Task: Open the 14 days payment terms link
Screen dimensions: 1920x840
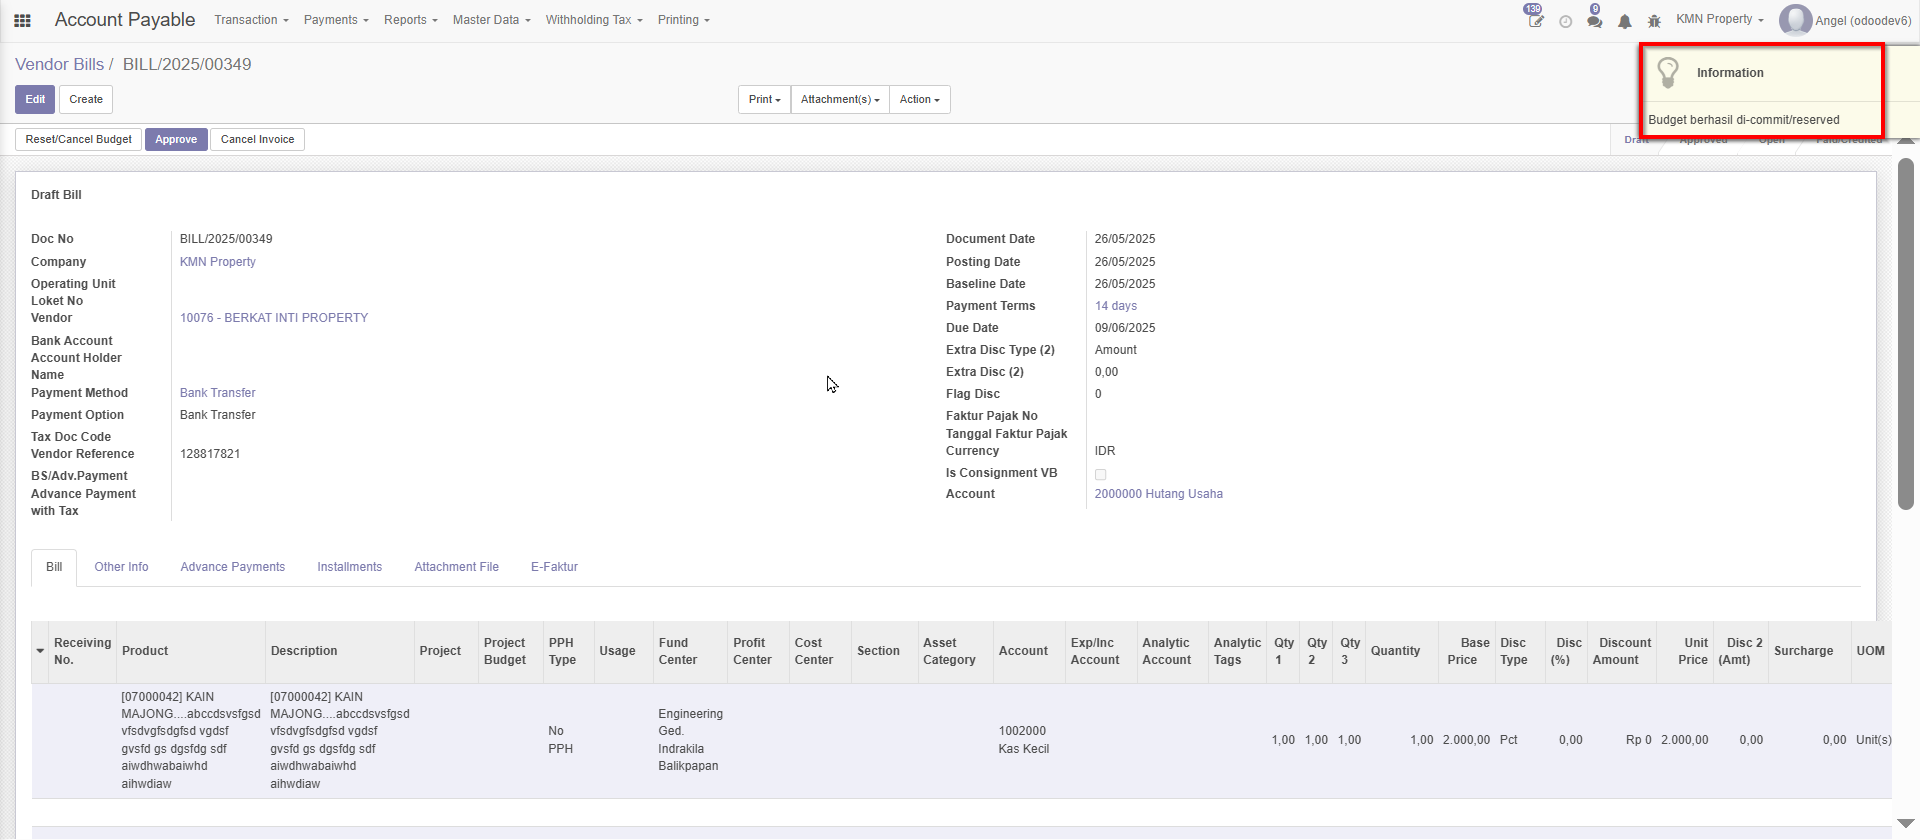Action: click(x=1116, y=306)
